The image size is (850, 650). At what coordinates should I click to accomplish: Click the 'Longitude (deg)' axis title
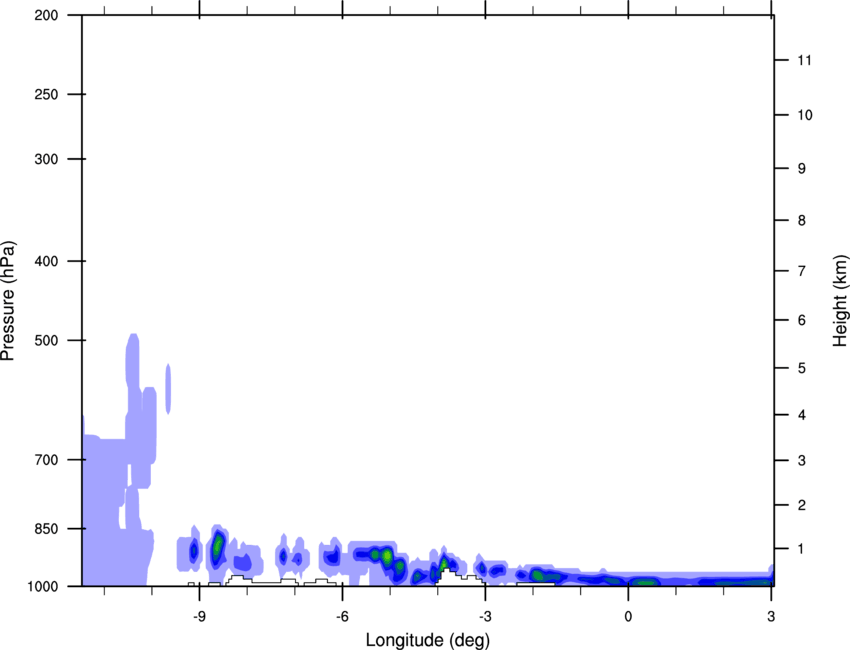click(428, 640)
